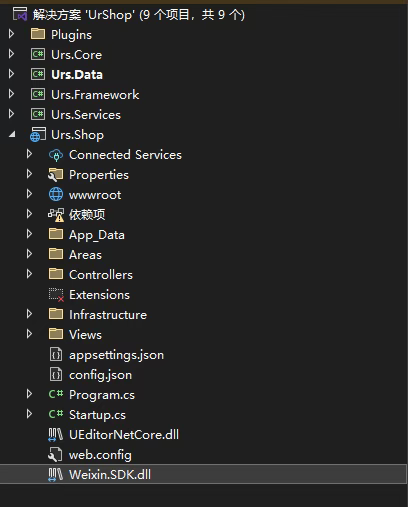
Task: Click the Urs.Shop web project icon
Action: pos(38,134)
